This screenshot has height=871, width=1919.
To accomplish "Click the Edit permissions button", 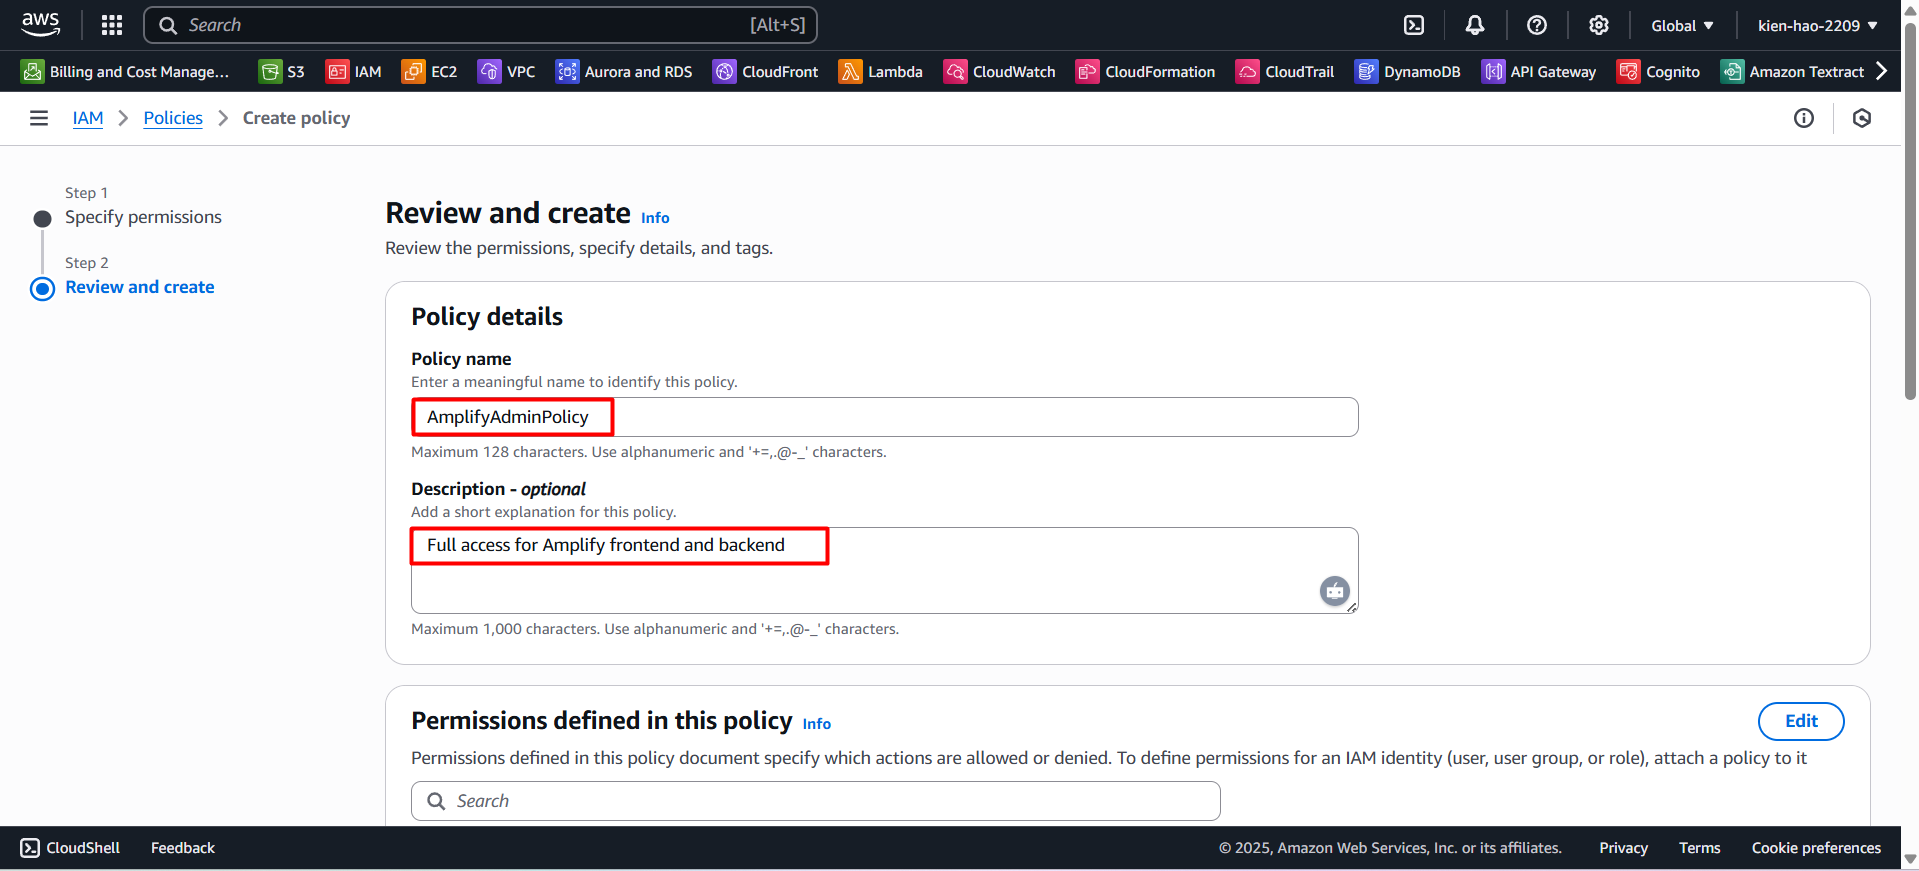I will (1800, 721).
